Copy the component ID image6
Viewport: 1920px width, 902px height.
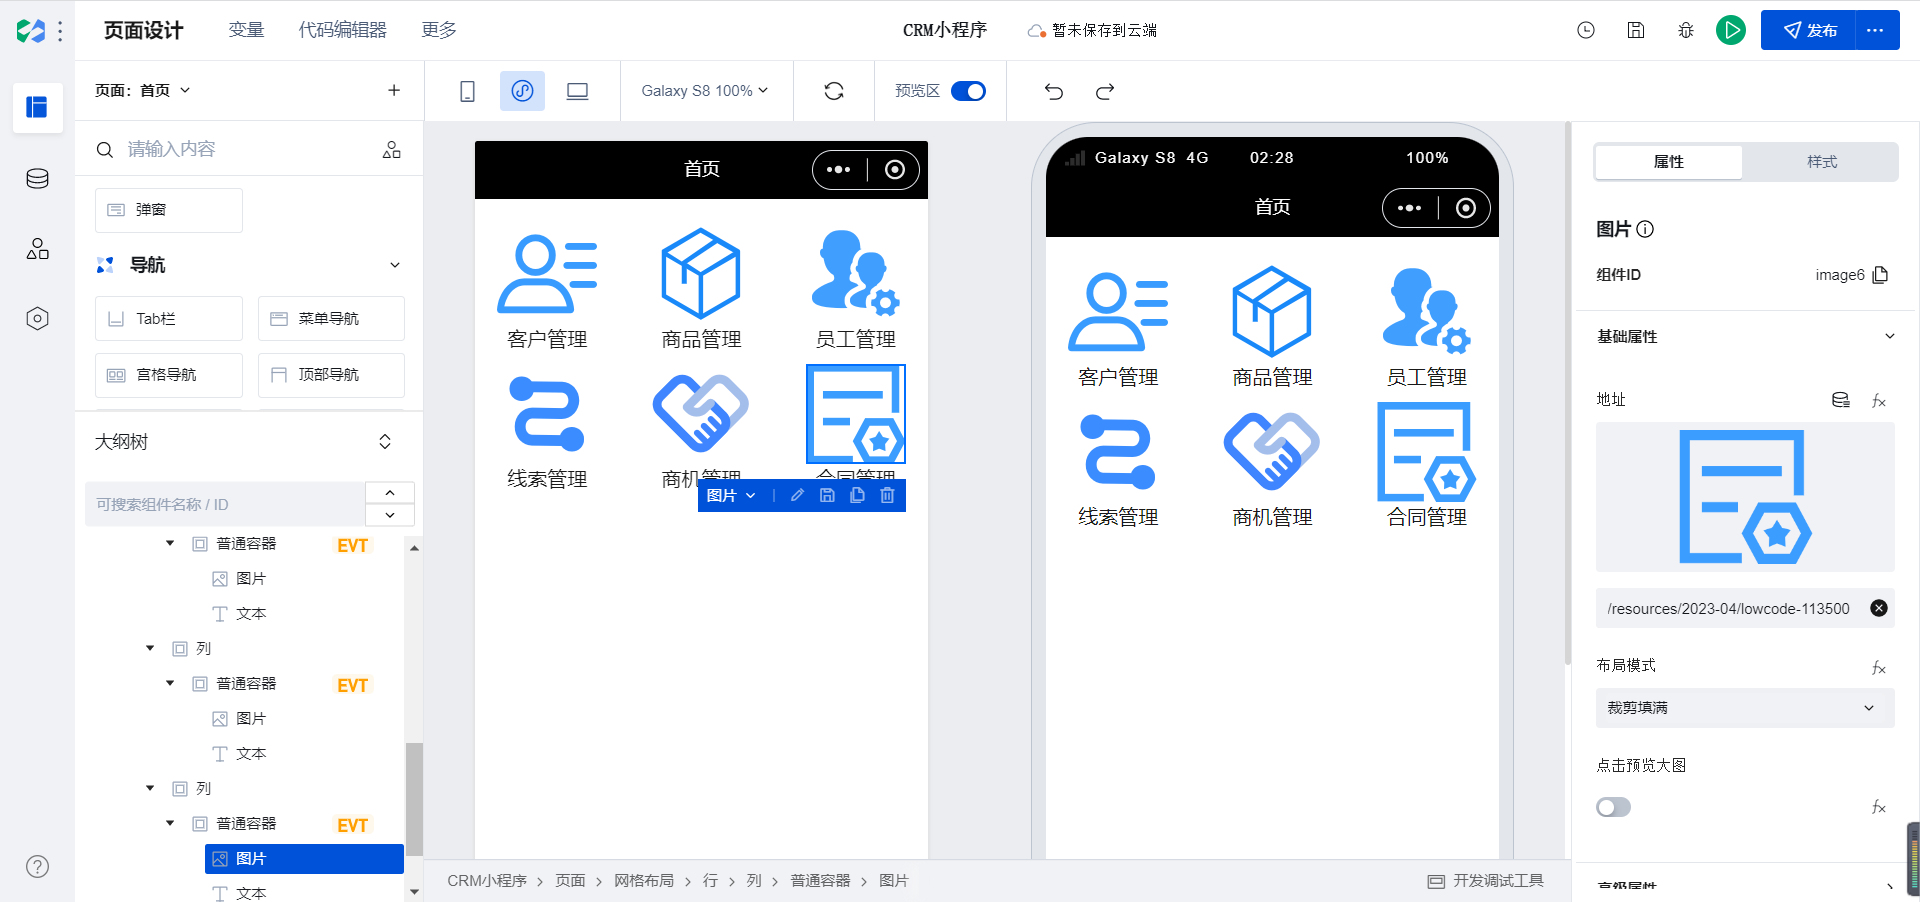point(1880,275)
